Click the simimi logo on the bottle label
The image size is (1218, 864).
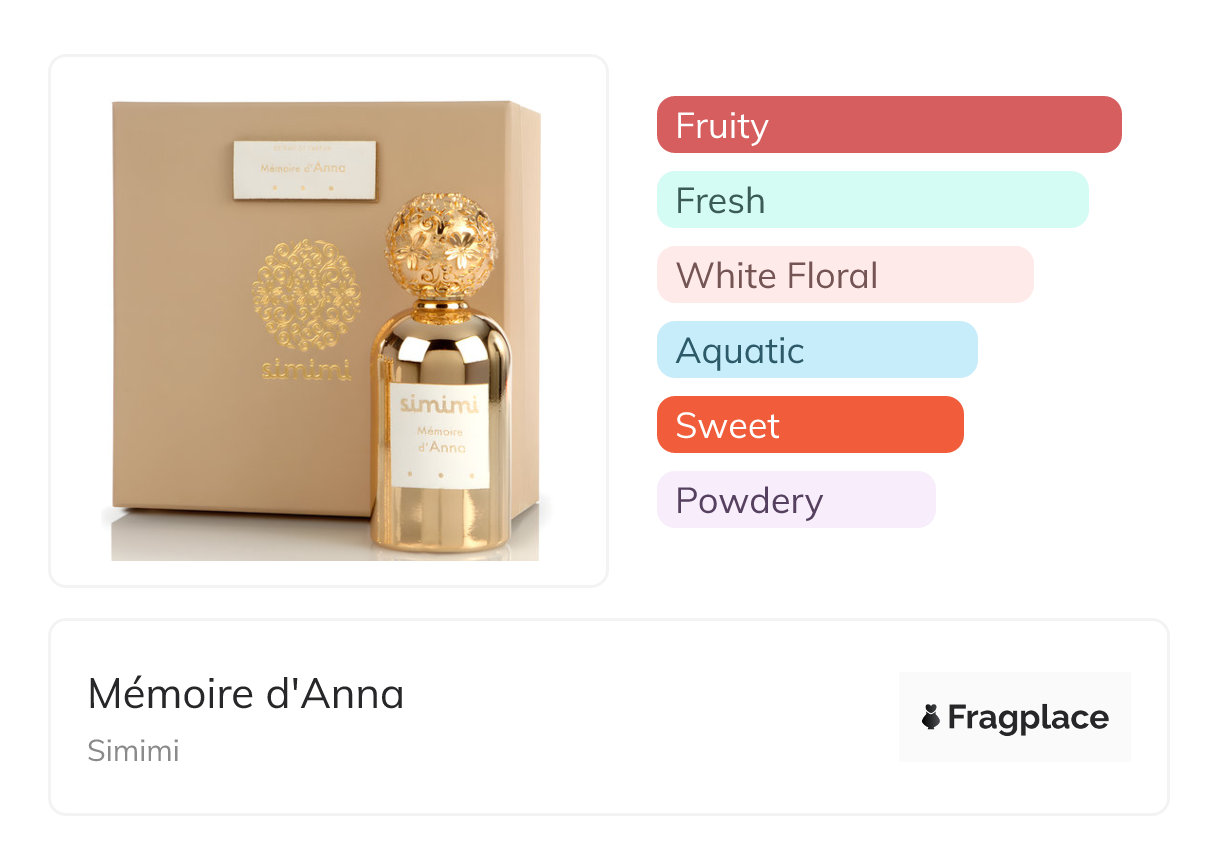pos(440,405)
